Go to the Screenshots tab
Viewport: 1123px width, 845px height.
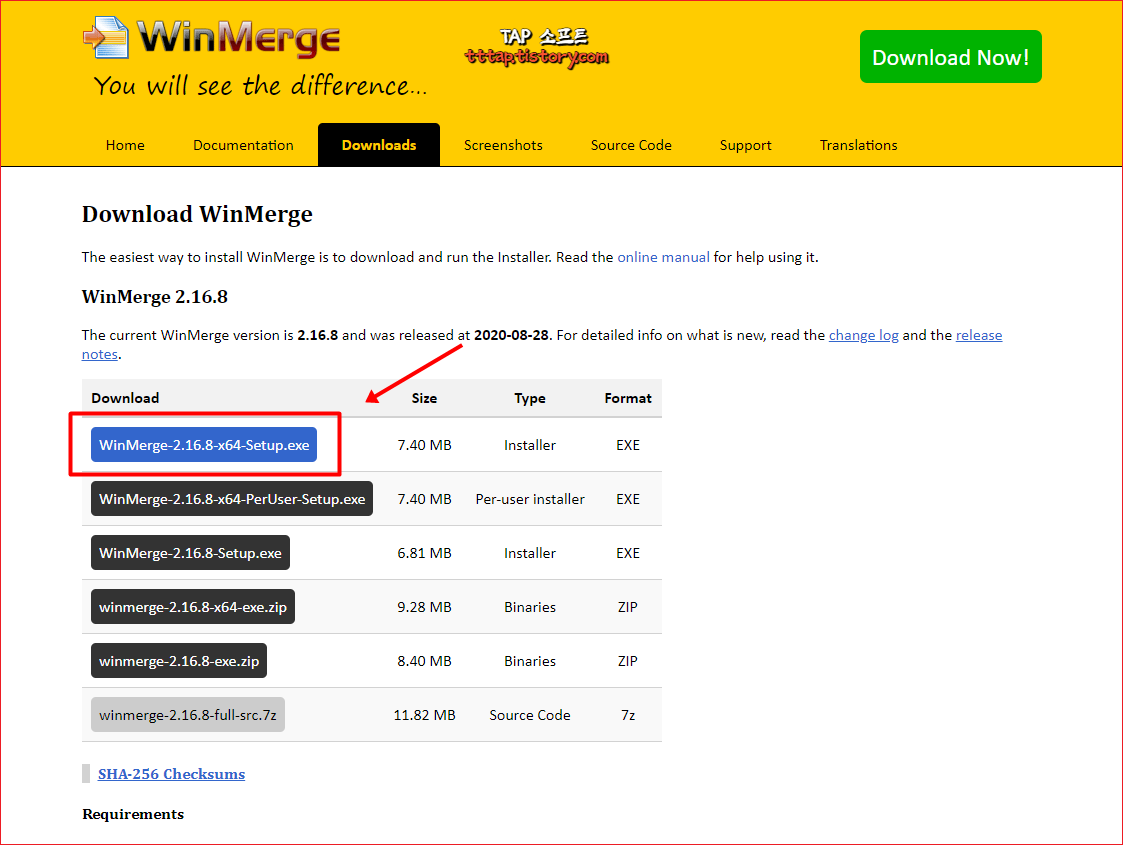(503, 145)
